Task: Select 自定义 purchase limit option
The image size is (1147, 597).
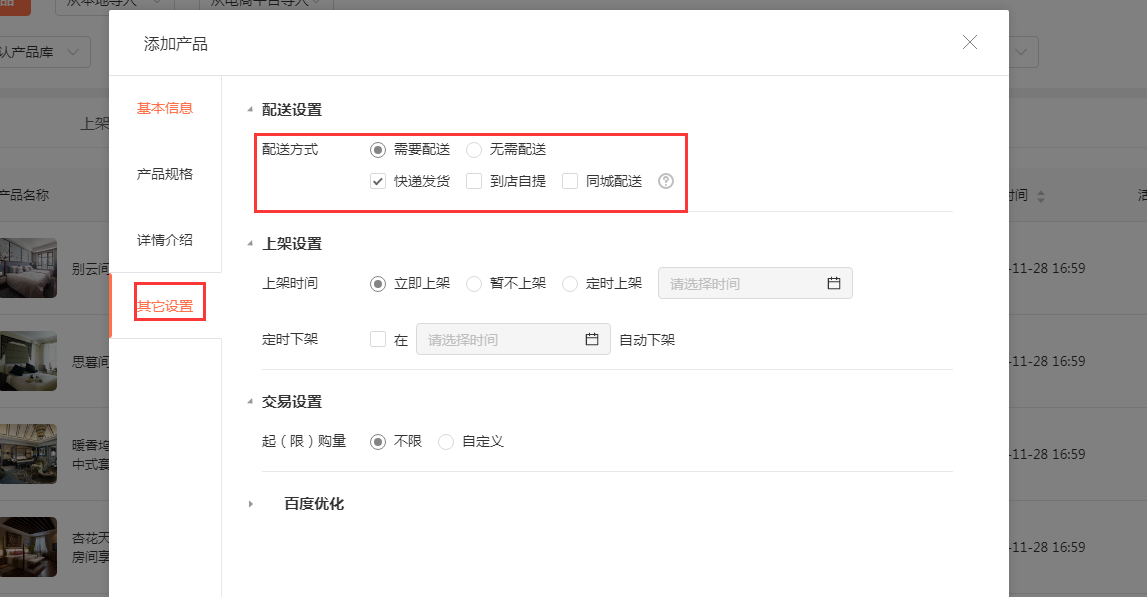Action: pyautogui.click(x=446, y=441)
